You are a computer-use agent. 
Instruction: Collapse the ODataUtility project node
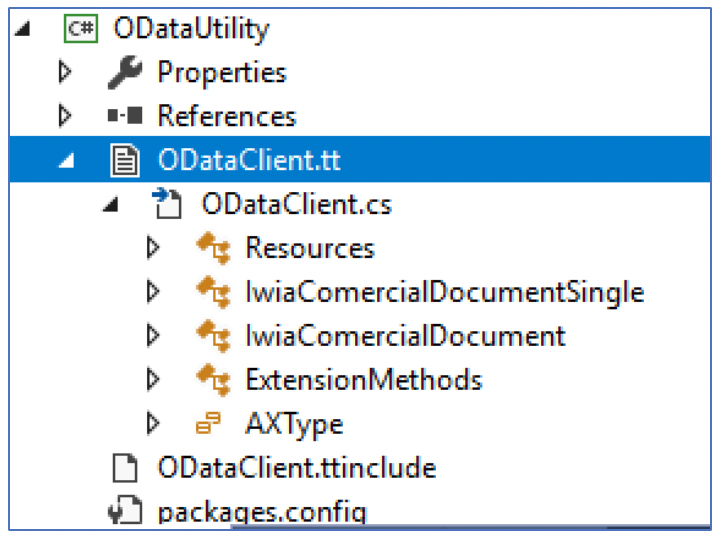tap(22, 29)
